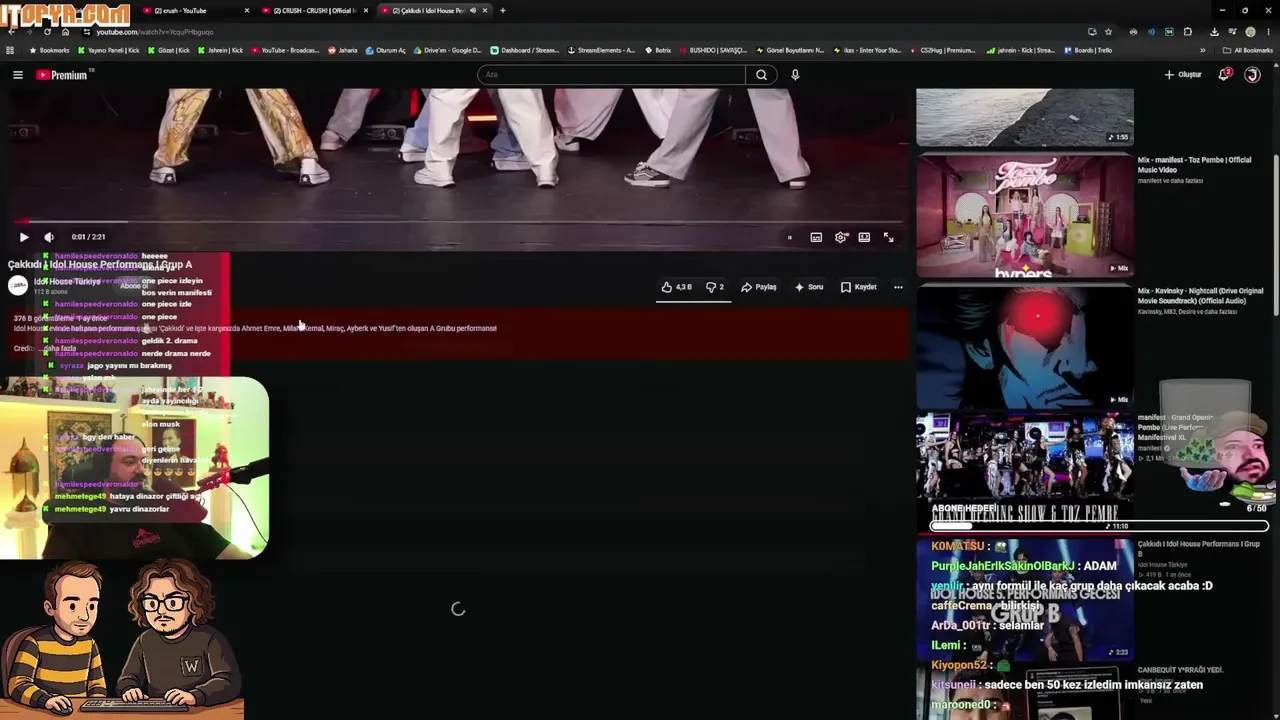Click inside the YouTube search box

611,75
